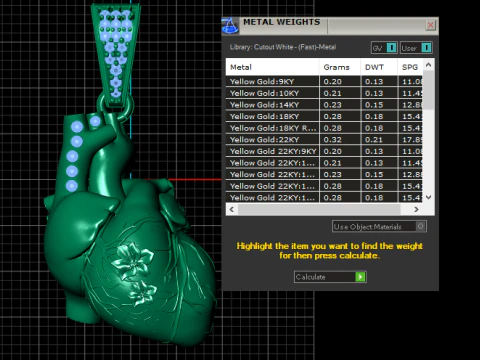Sort by the SPG column header
This screenshot has height=360, width=480.
click(x=410, y=67)
